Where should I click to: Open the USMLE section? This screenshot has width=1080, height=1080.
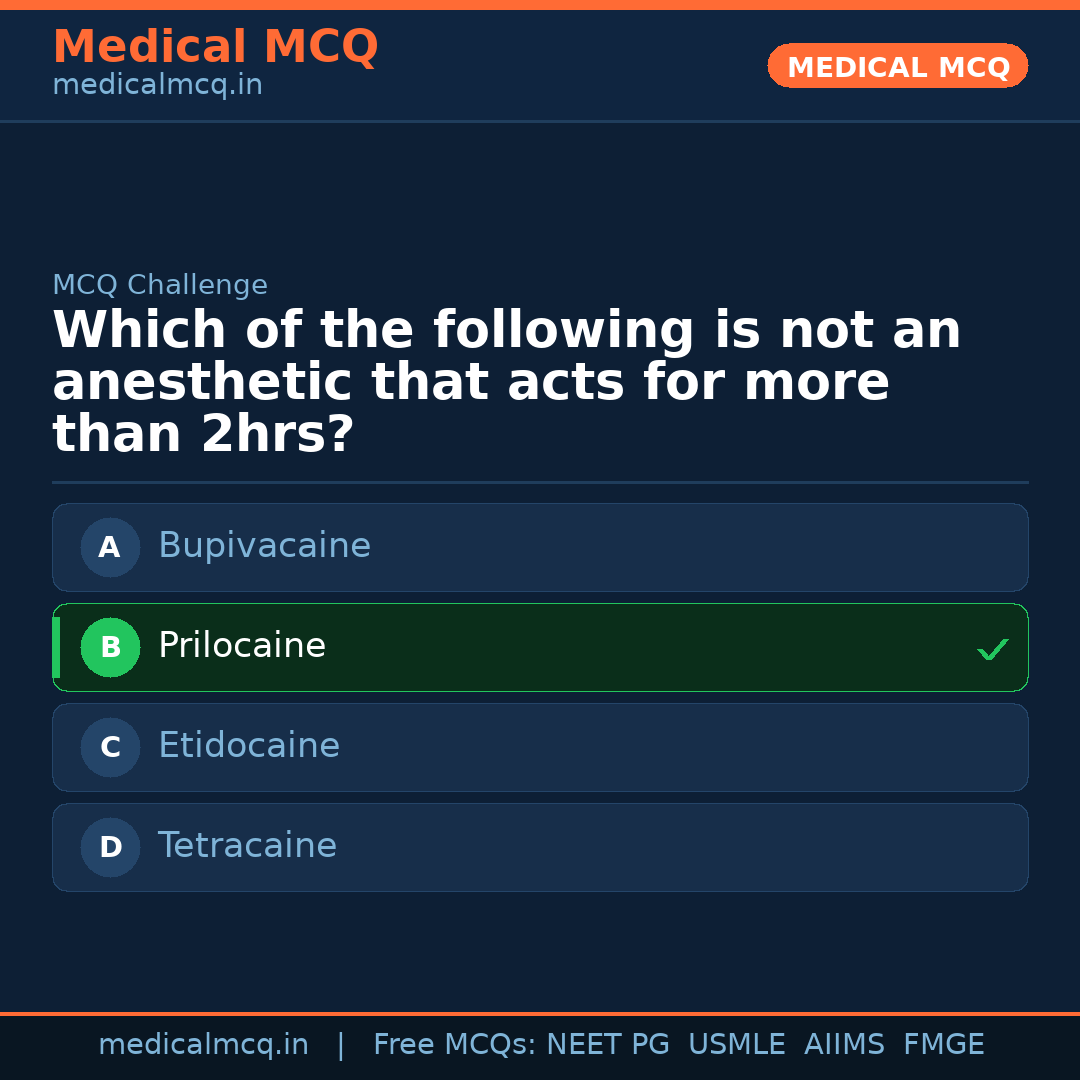737,1043
